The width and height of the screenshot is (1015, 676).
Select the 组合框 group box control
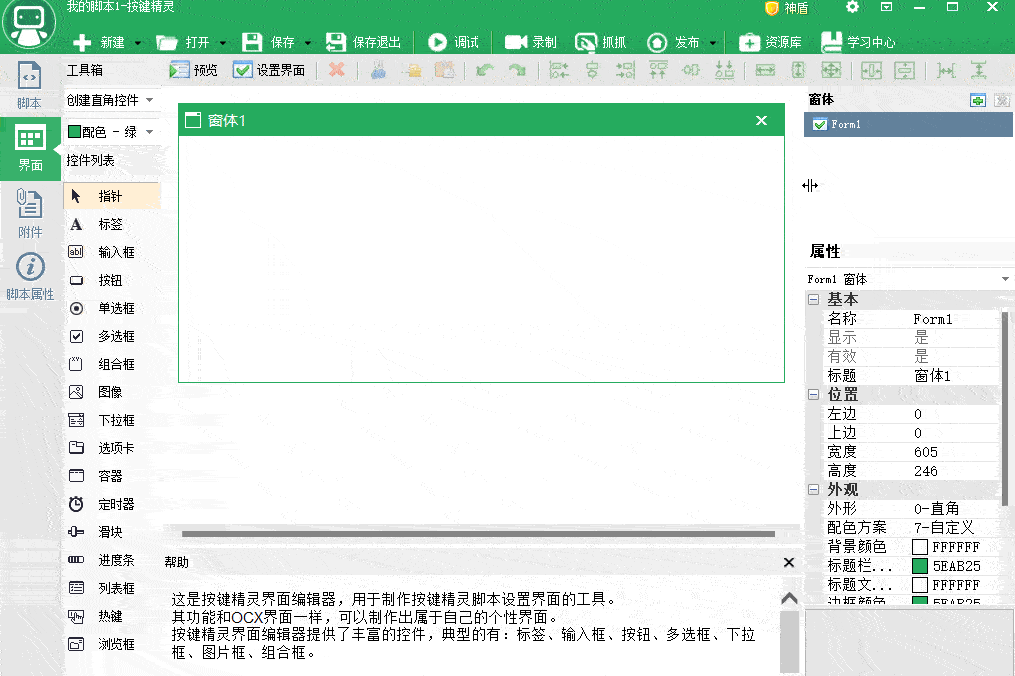pos(111,364)
